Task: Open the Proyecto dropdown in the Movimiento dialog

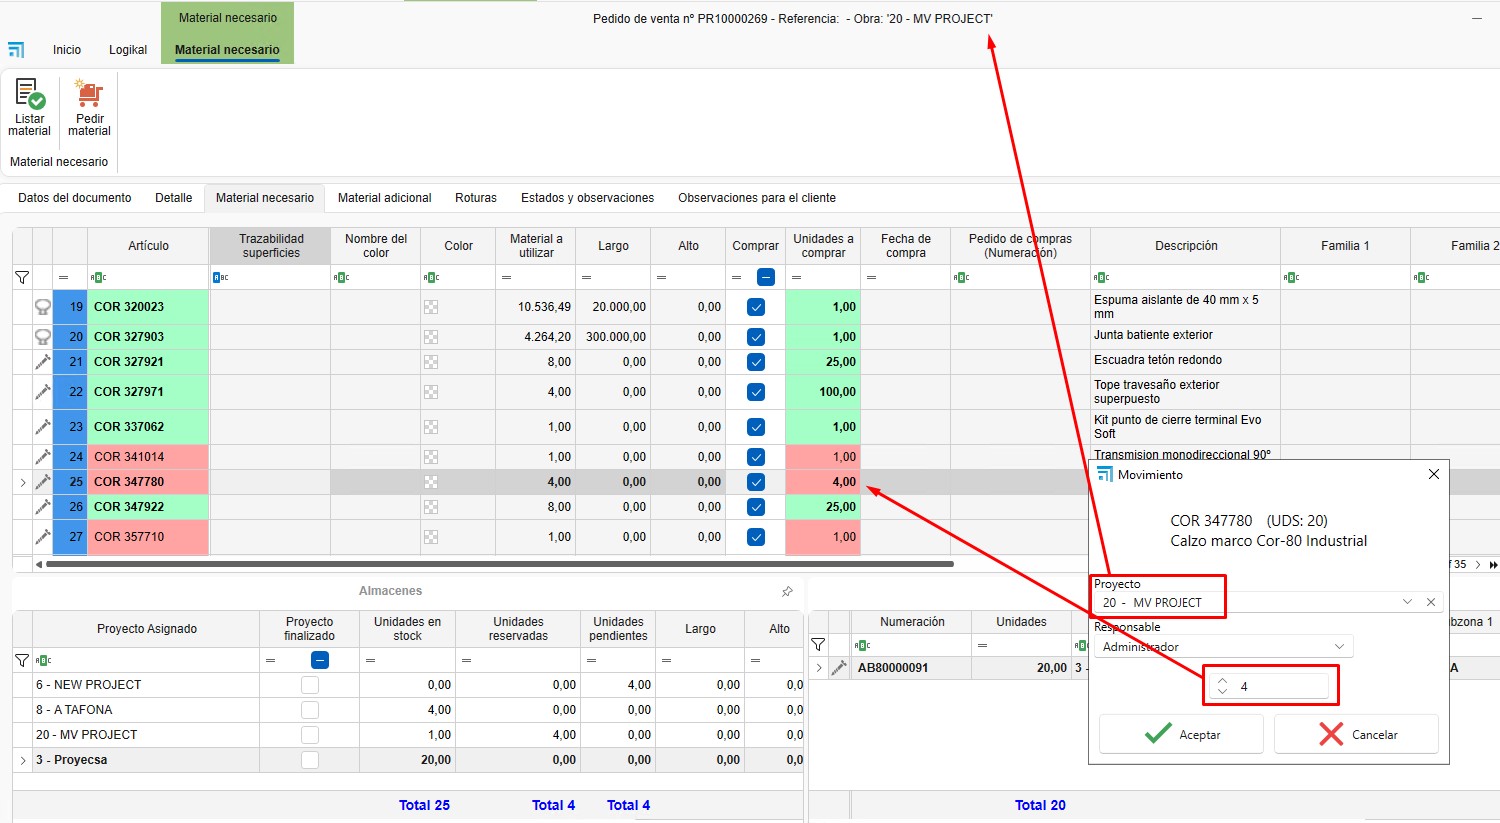Action: 1407,602
